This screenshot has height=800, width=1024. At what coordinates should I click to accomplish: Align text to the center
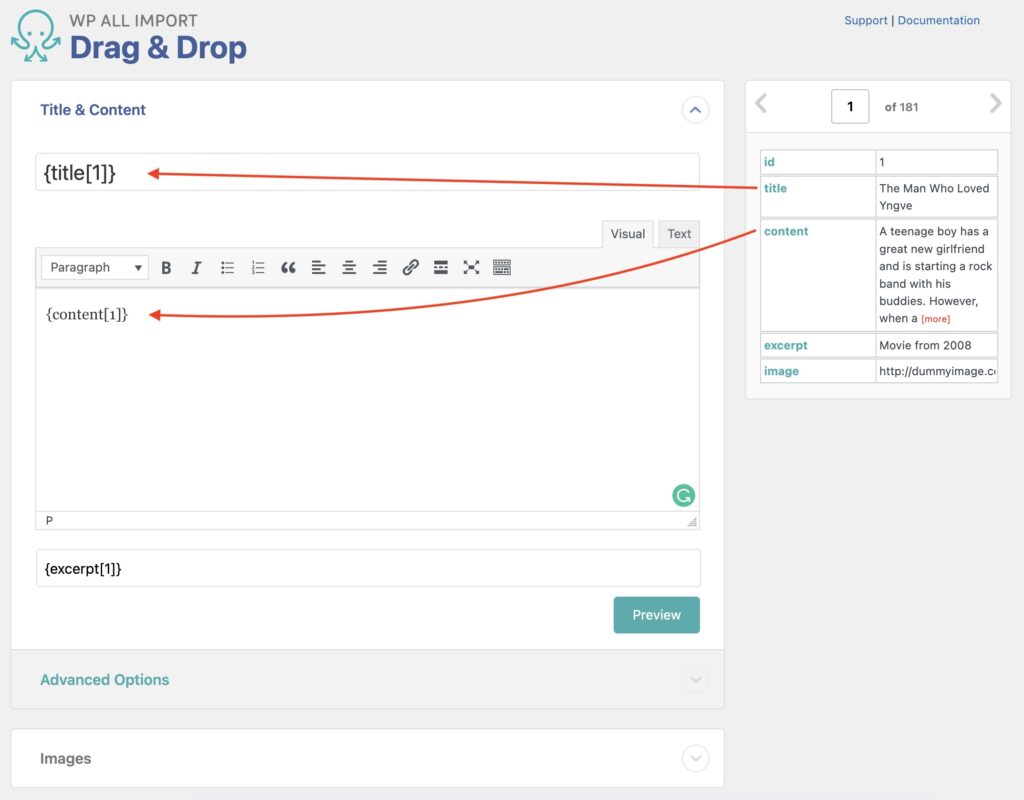pyautogui.click(x=348, y=267)
